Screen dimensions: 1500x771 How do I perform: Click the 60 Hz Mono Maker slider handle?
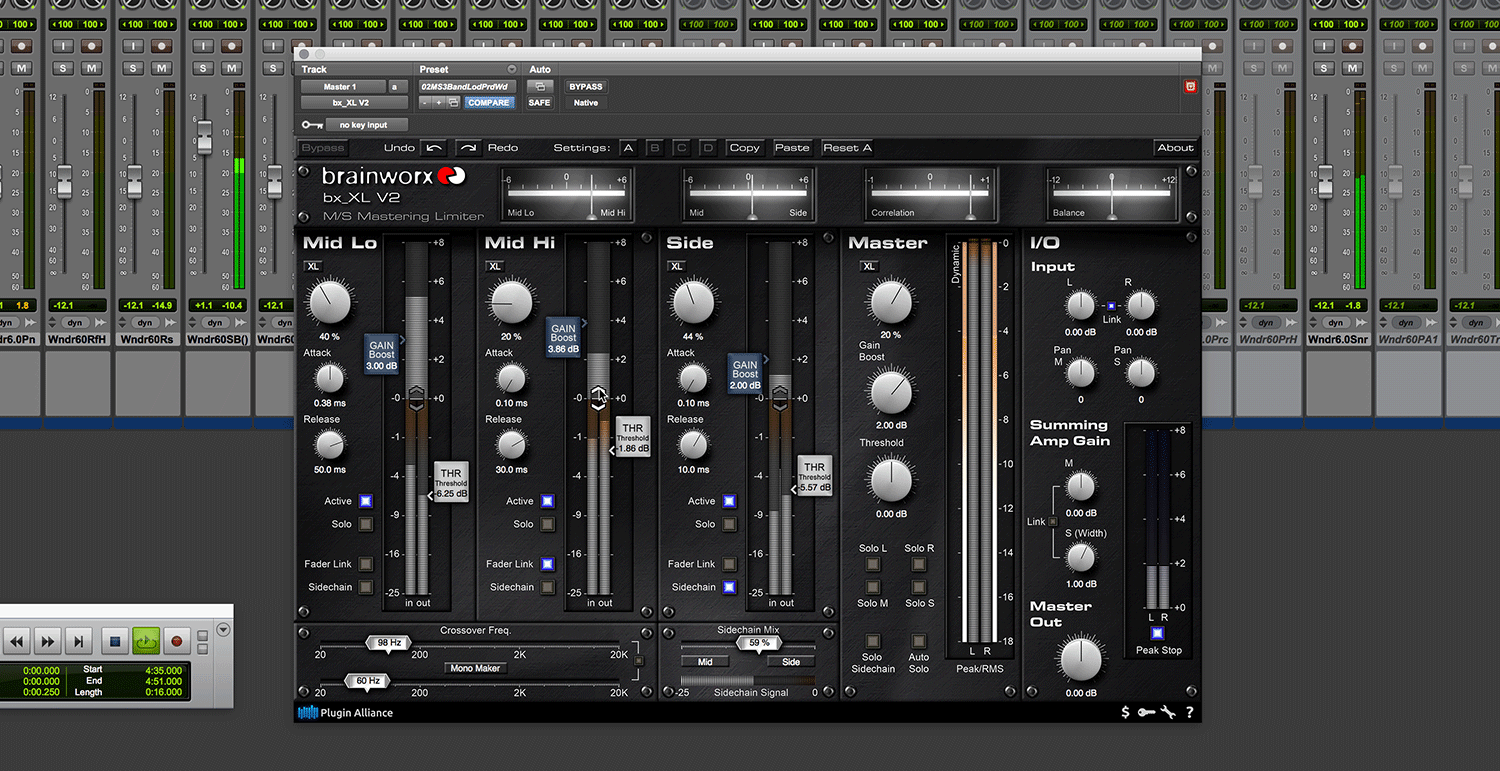tap(368, 681)
